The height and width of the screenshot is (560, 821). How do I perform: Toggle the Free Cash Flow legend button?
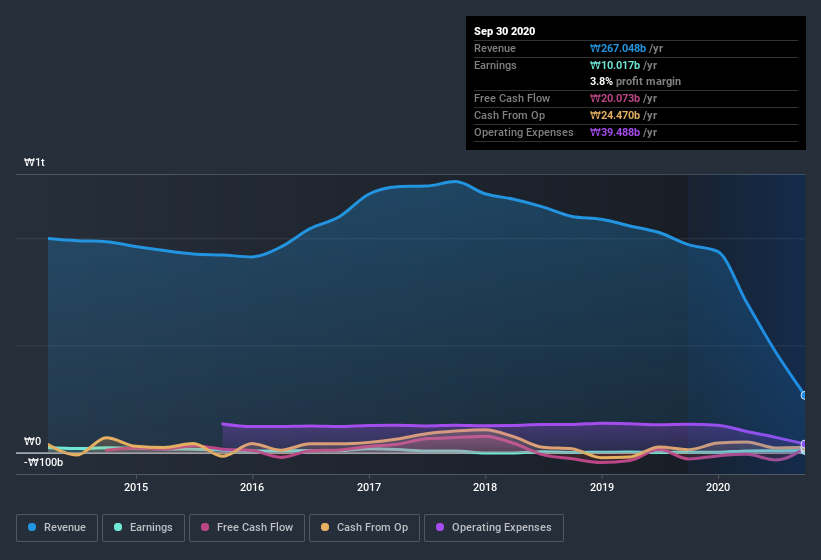246,527
